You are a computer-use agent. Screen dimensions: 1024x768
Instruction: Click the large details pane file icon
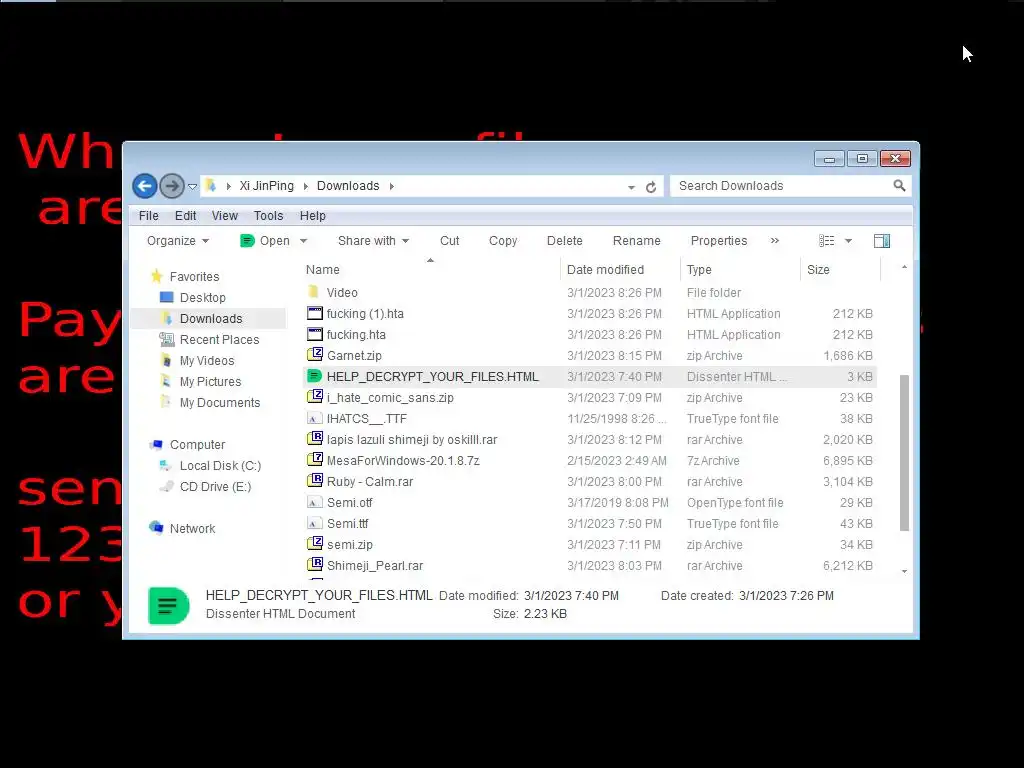tap(168, 605)
